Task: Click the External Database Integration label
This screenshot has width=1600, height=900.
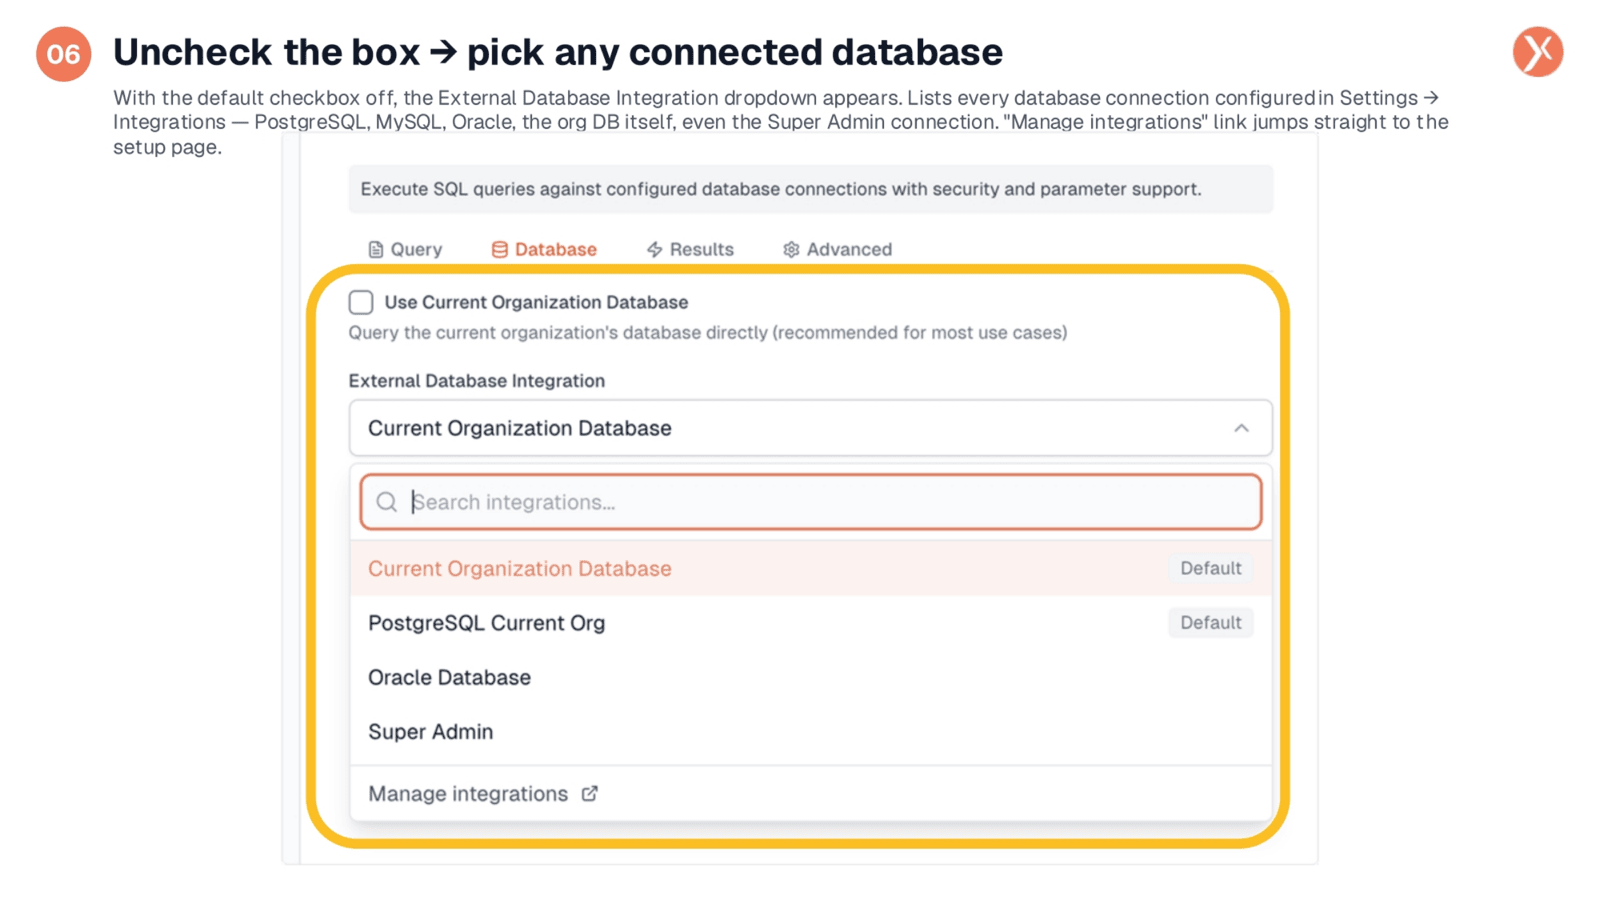Action: [476, 381]
